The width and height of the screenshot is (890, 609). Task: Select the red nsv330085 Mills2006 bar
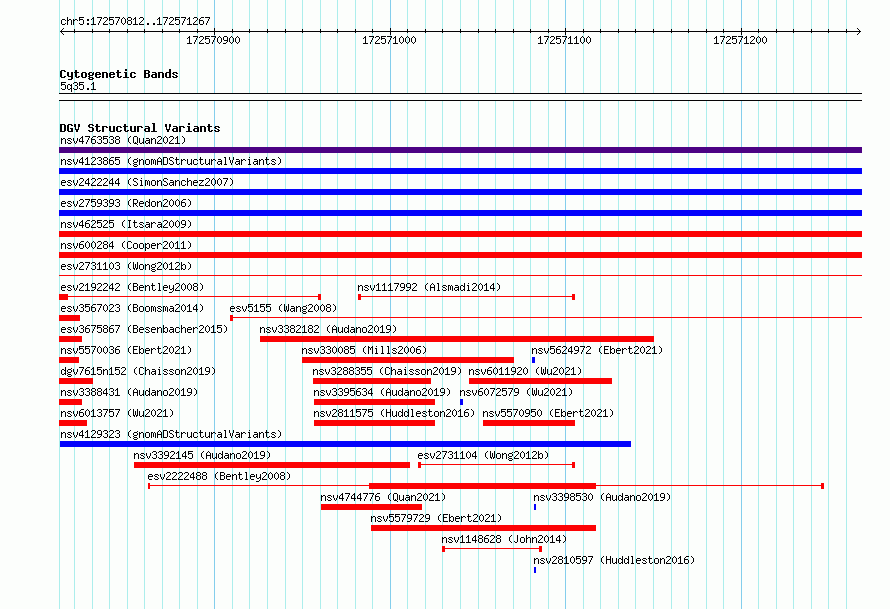tap(408, 360)
